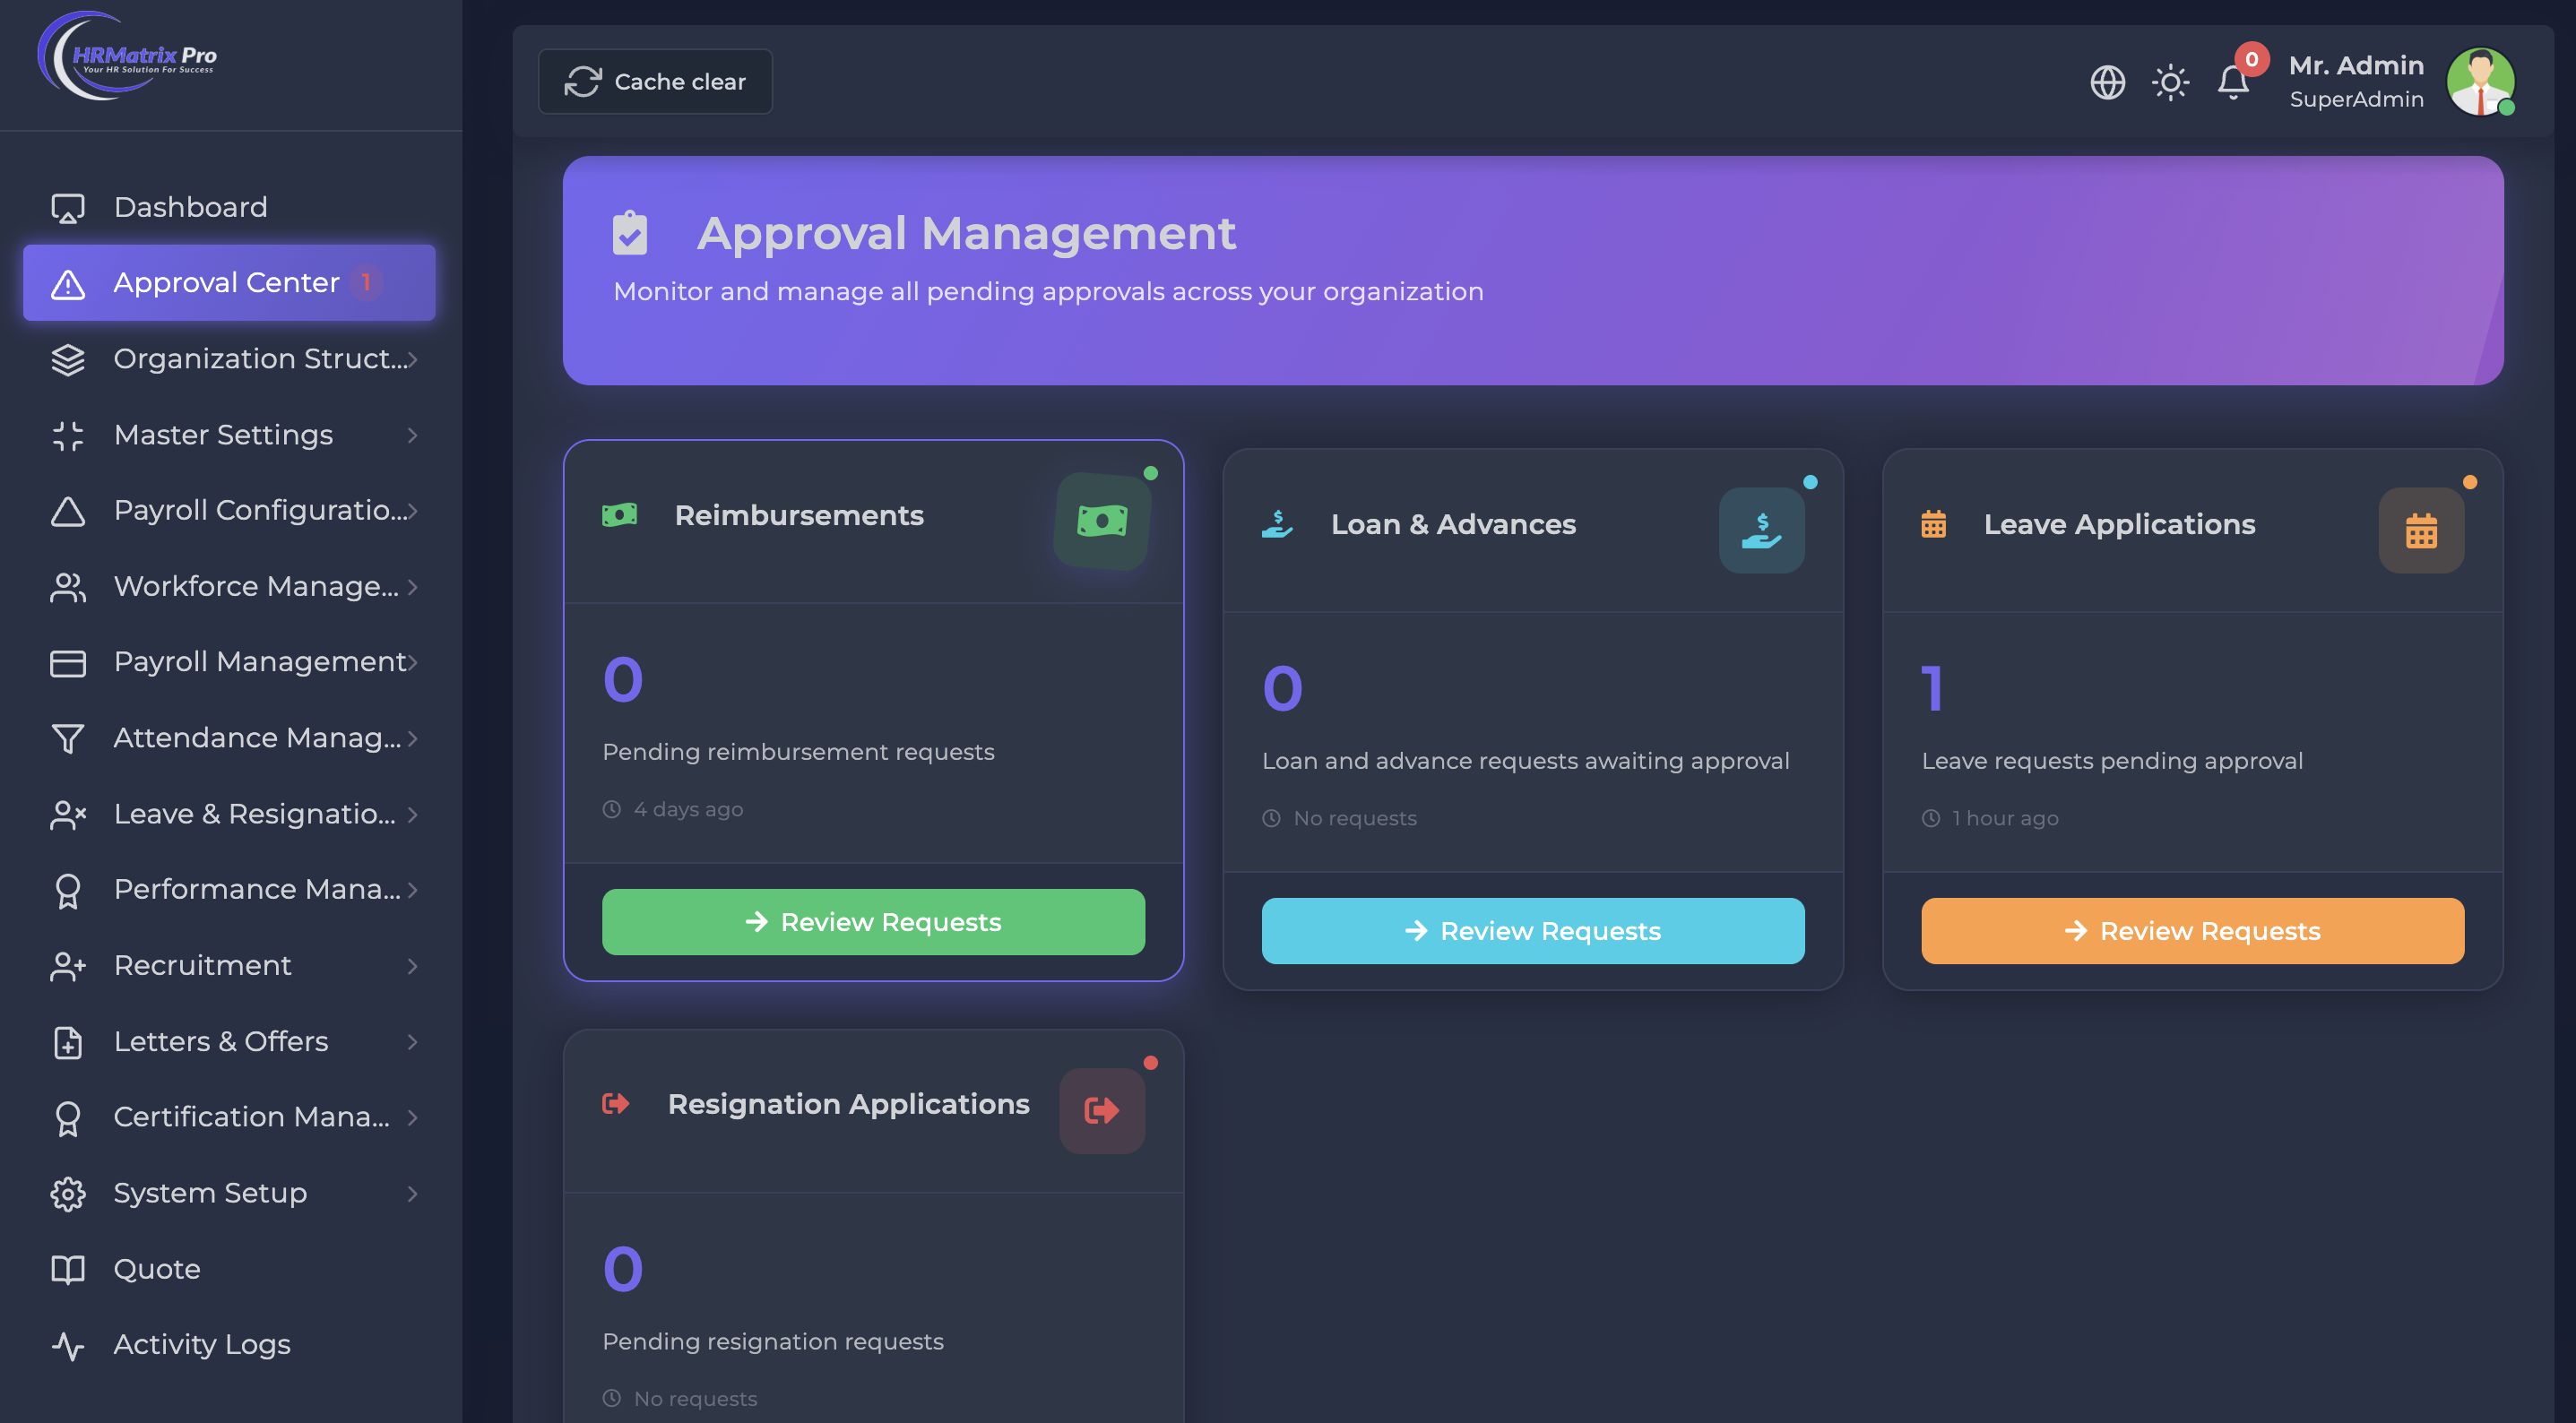Go to Activity Logs
Image resolution: width=2576 pixels, height=1423 pixels.
[201, 1344]
